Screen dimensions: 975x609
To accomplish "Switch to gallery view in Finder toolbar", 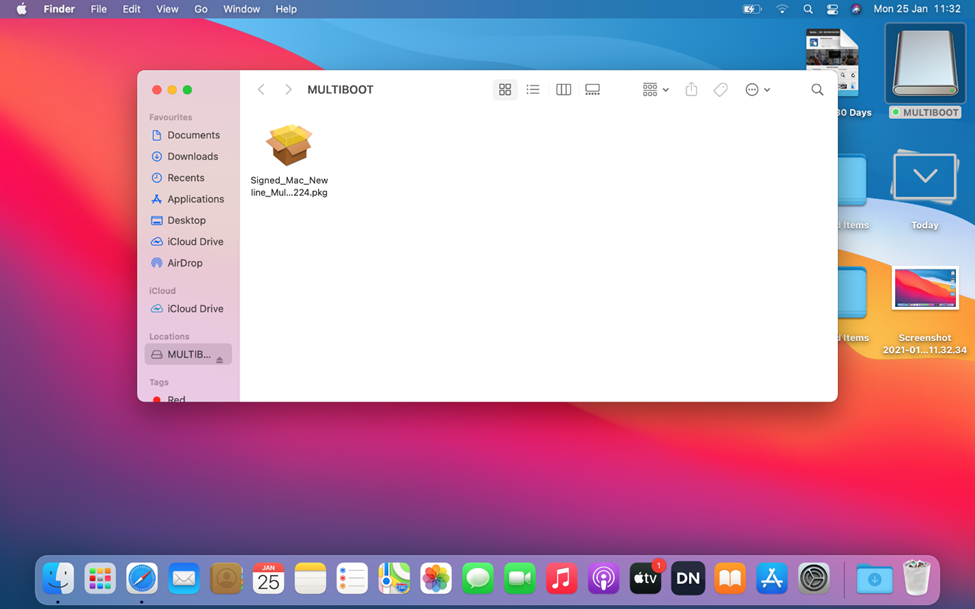I will 592,90.
